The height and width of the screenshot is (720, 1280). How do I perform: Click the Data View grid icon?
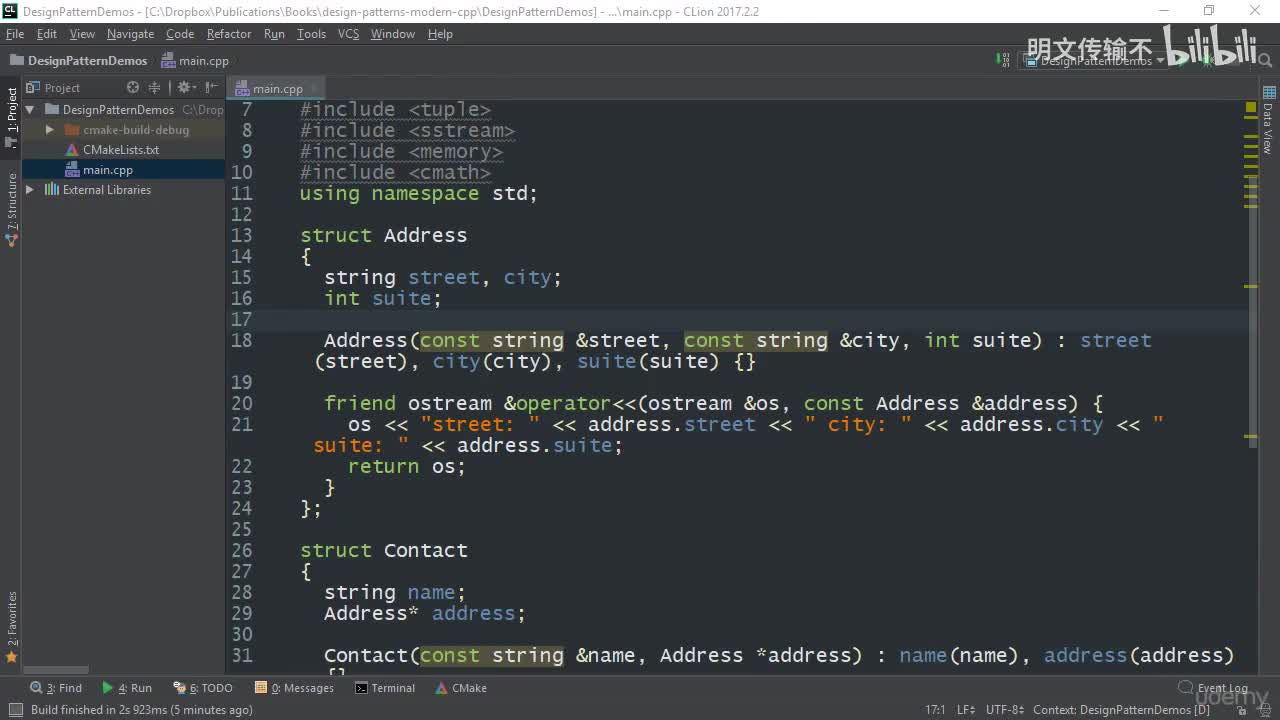(x=1269, y=93)
